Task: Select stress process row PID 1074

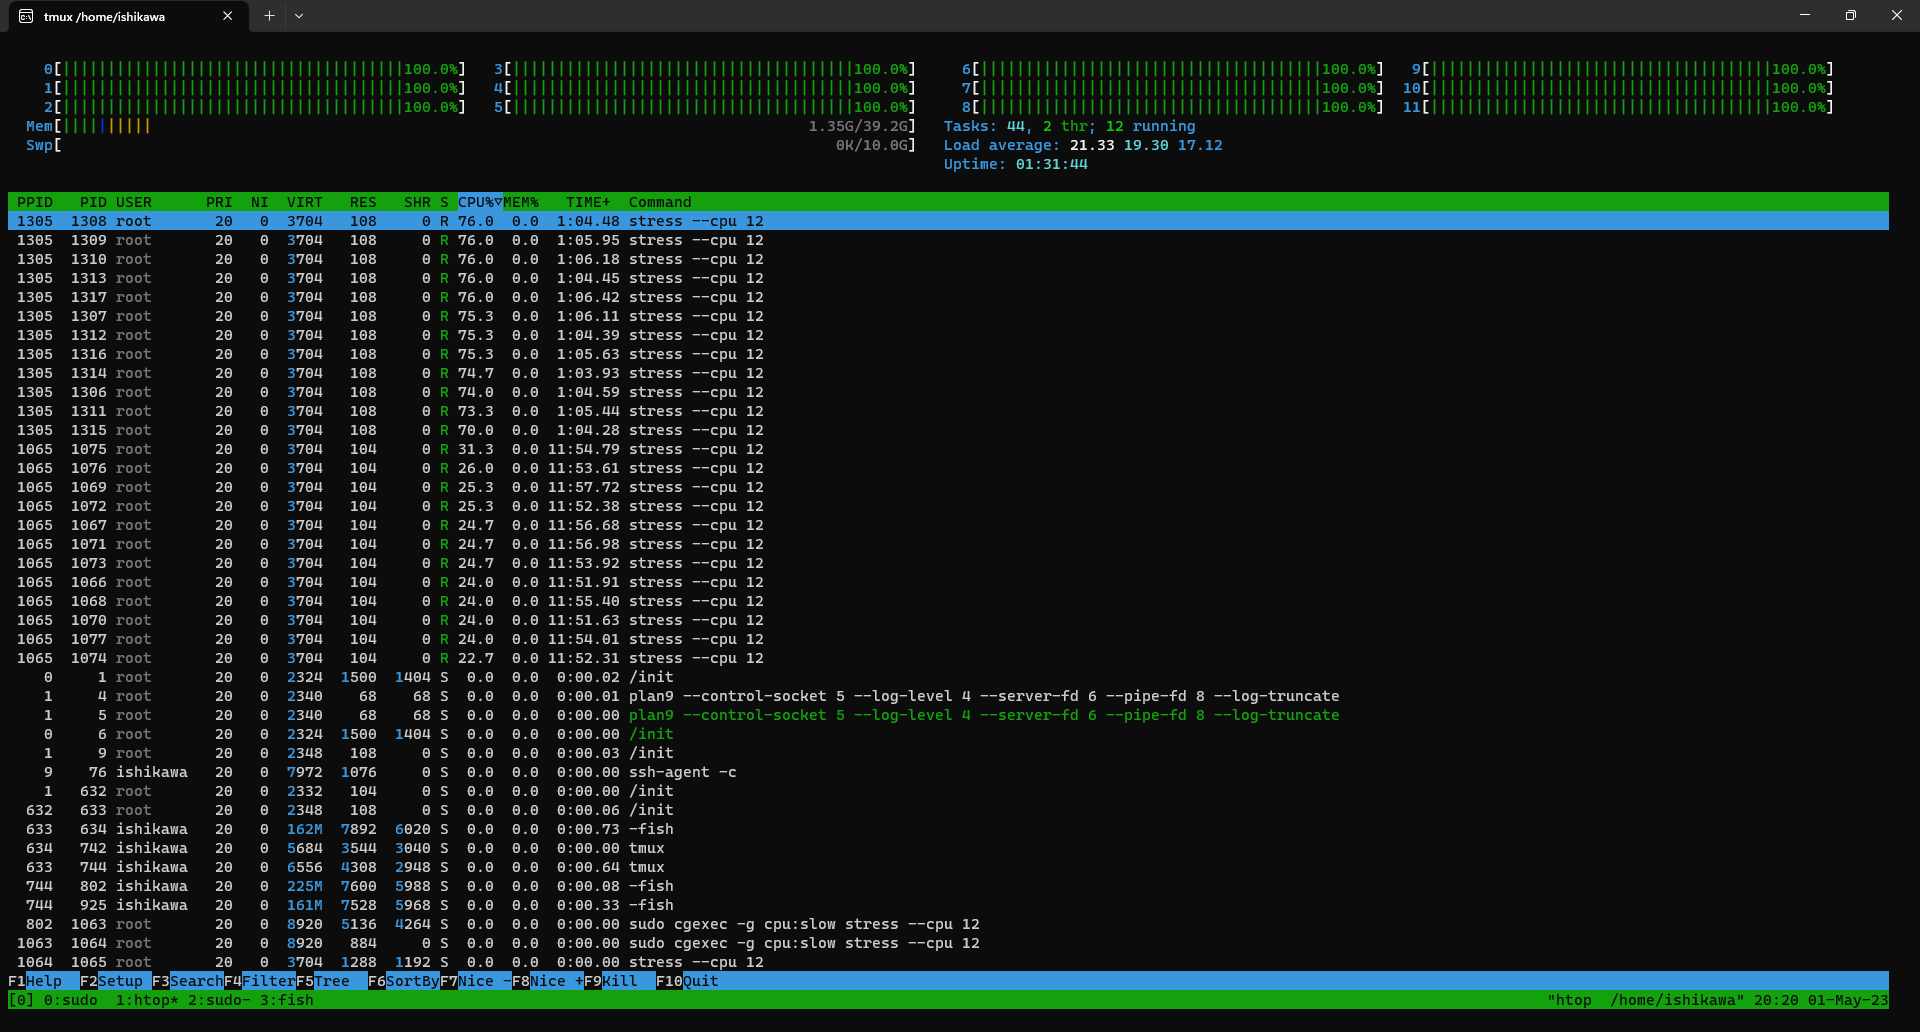Action: coord(948,658)
